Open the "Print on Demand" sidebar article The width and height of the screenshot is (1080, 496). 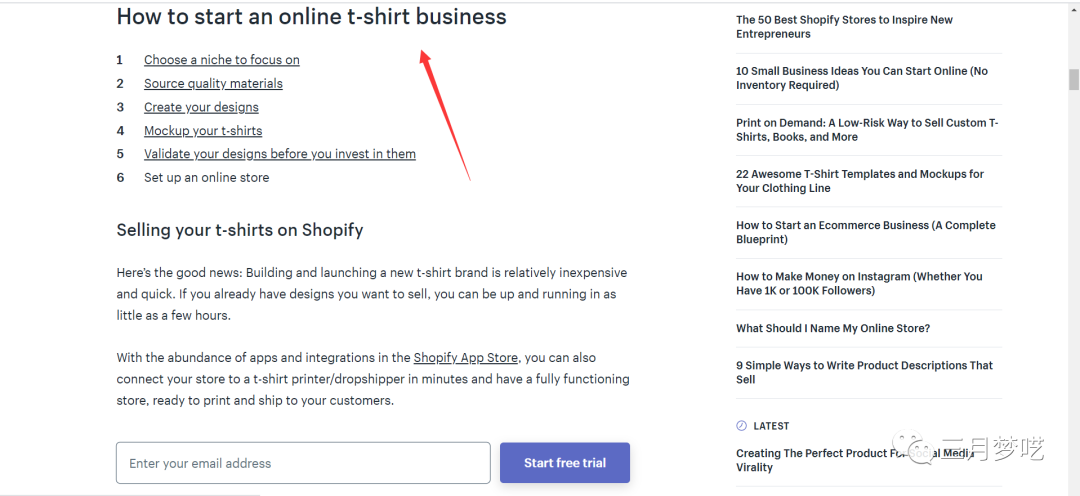[866, 130]
